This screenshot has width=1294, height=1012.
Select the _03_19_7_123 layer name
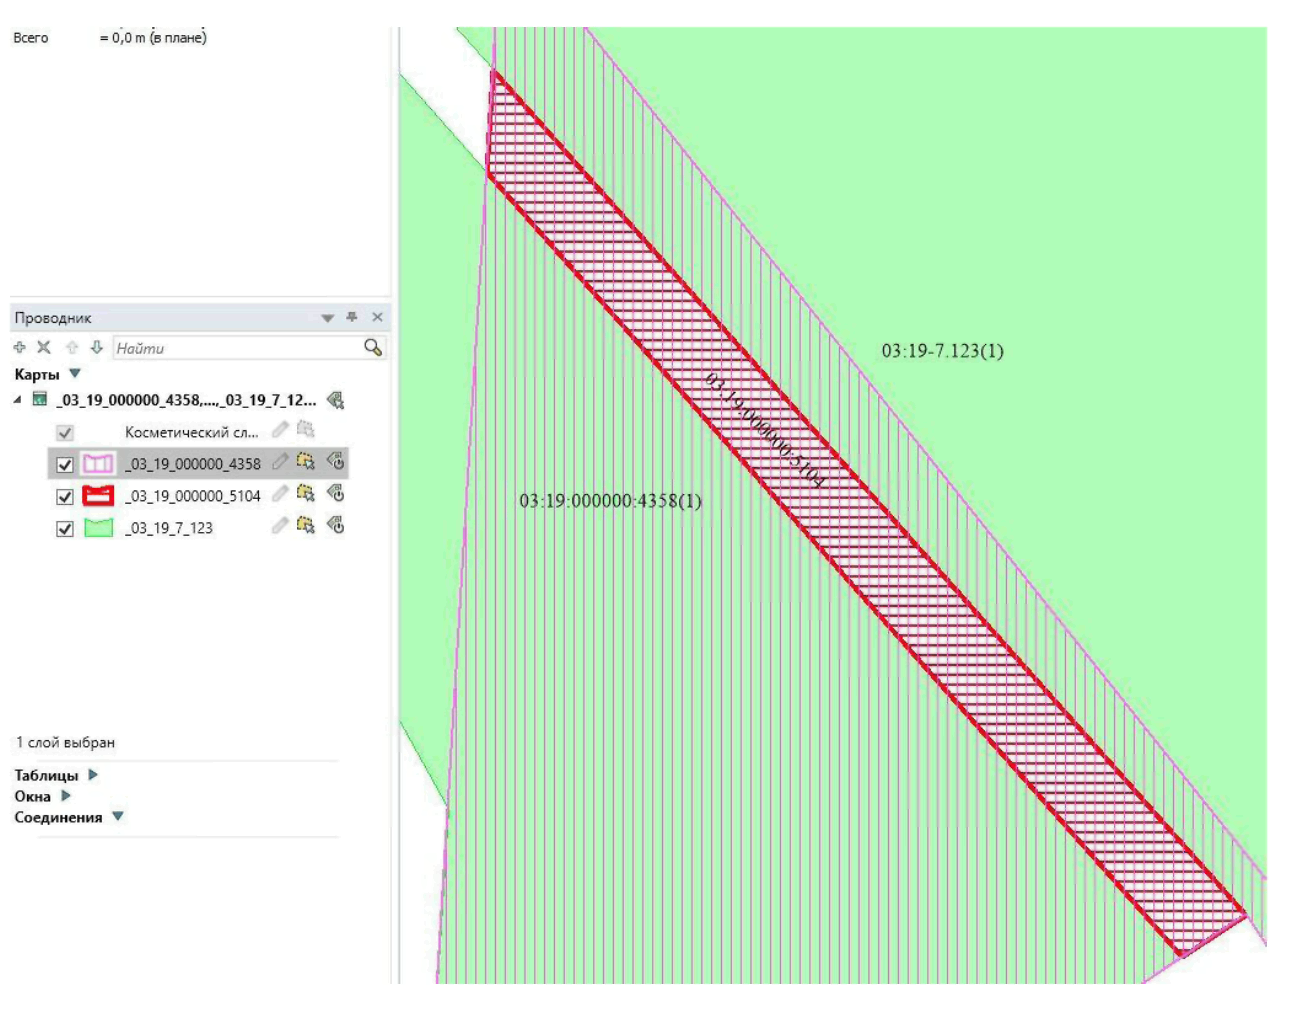coord(169,528)
